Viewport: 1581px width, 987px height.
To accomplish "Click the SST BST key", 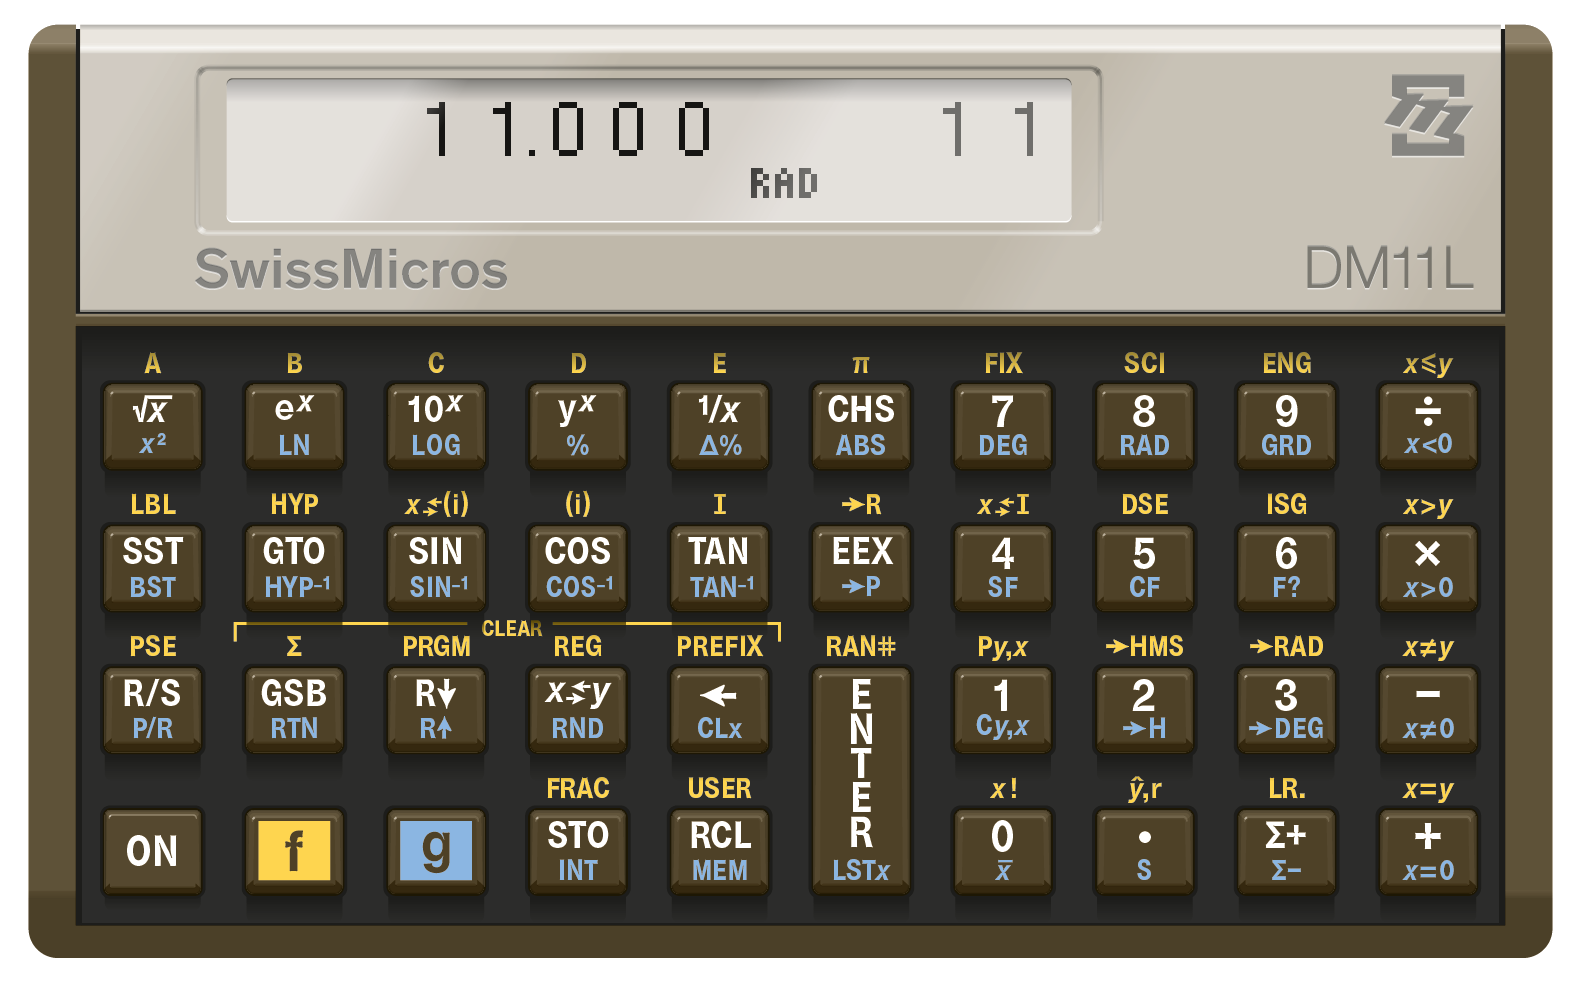I will click(x=152, y=568).
